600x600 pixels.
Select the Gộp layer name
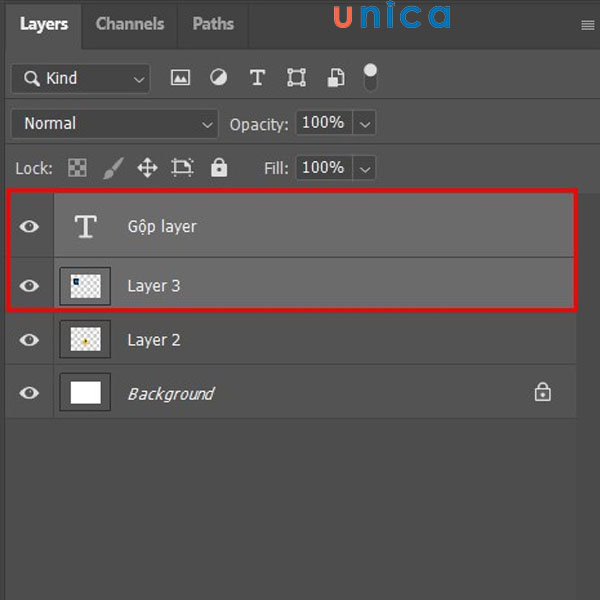tap(162, 227)
